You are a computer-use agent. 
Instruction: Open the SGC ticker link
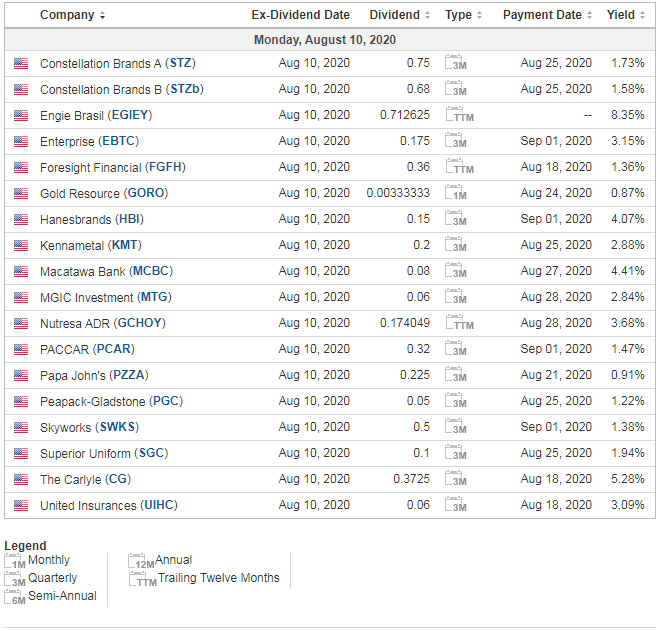point(151,453)
